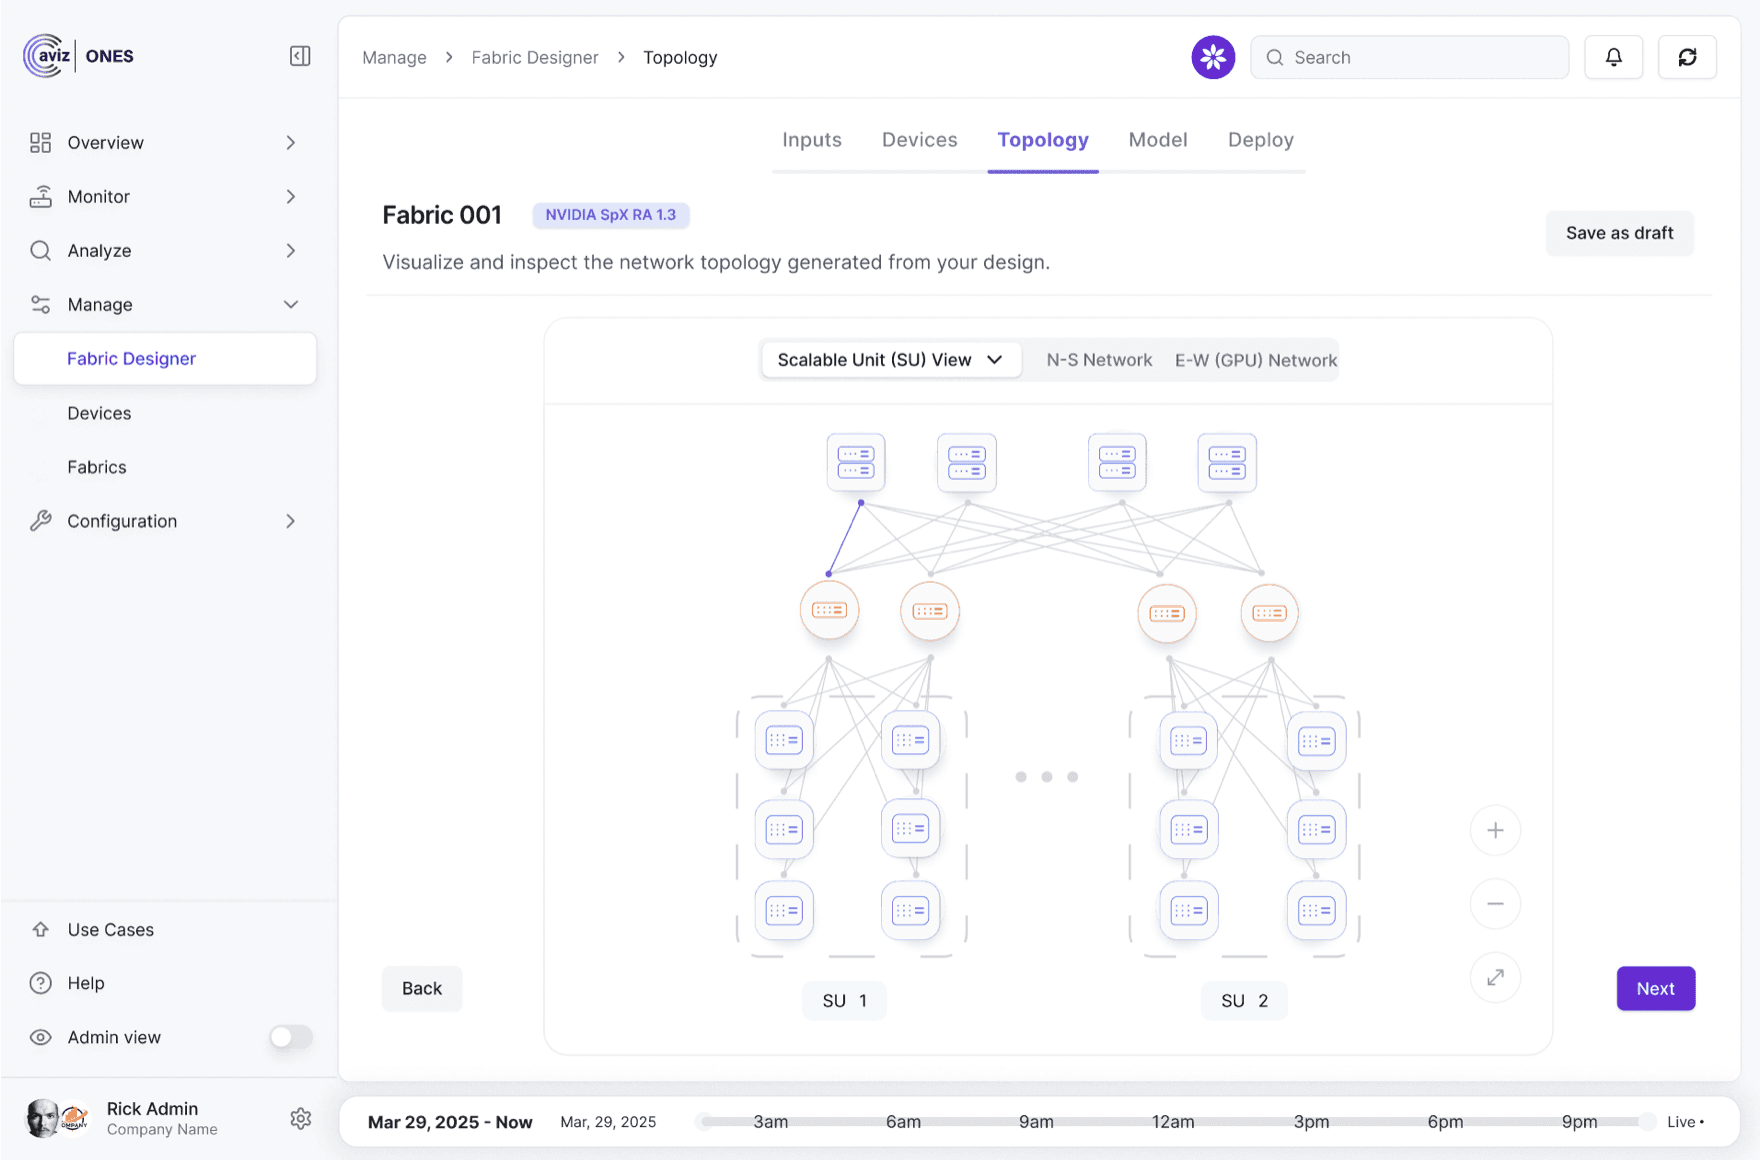Switch to the Devices tab
1760x1160 pixels.
click(x=919, y=140)
